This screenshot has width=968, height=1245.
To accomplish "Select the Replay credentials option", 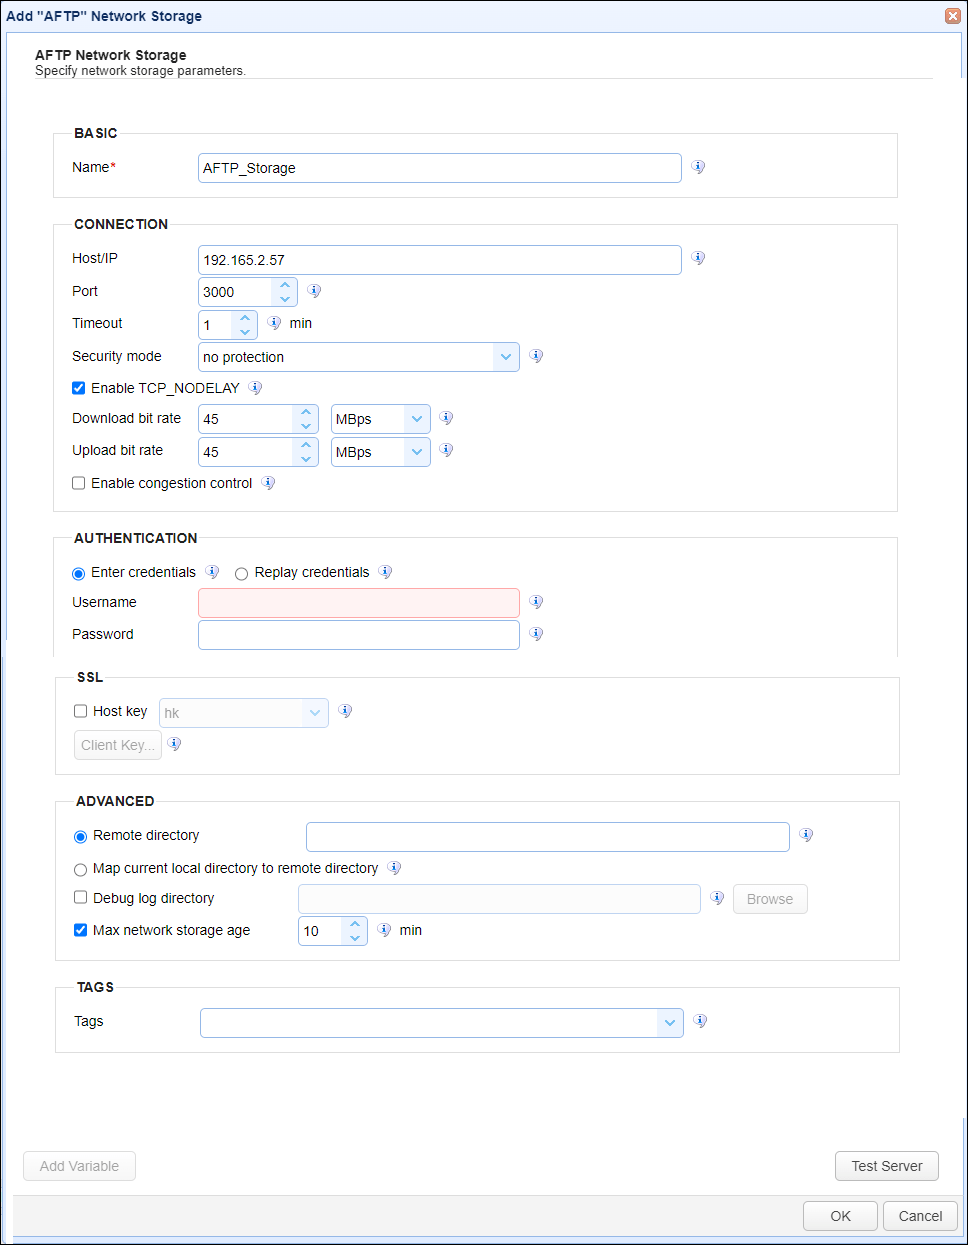I will point(241,573).
